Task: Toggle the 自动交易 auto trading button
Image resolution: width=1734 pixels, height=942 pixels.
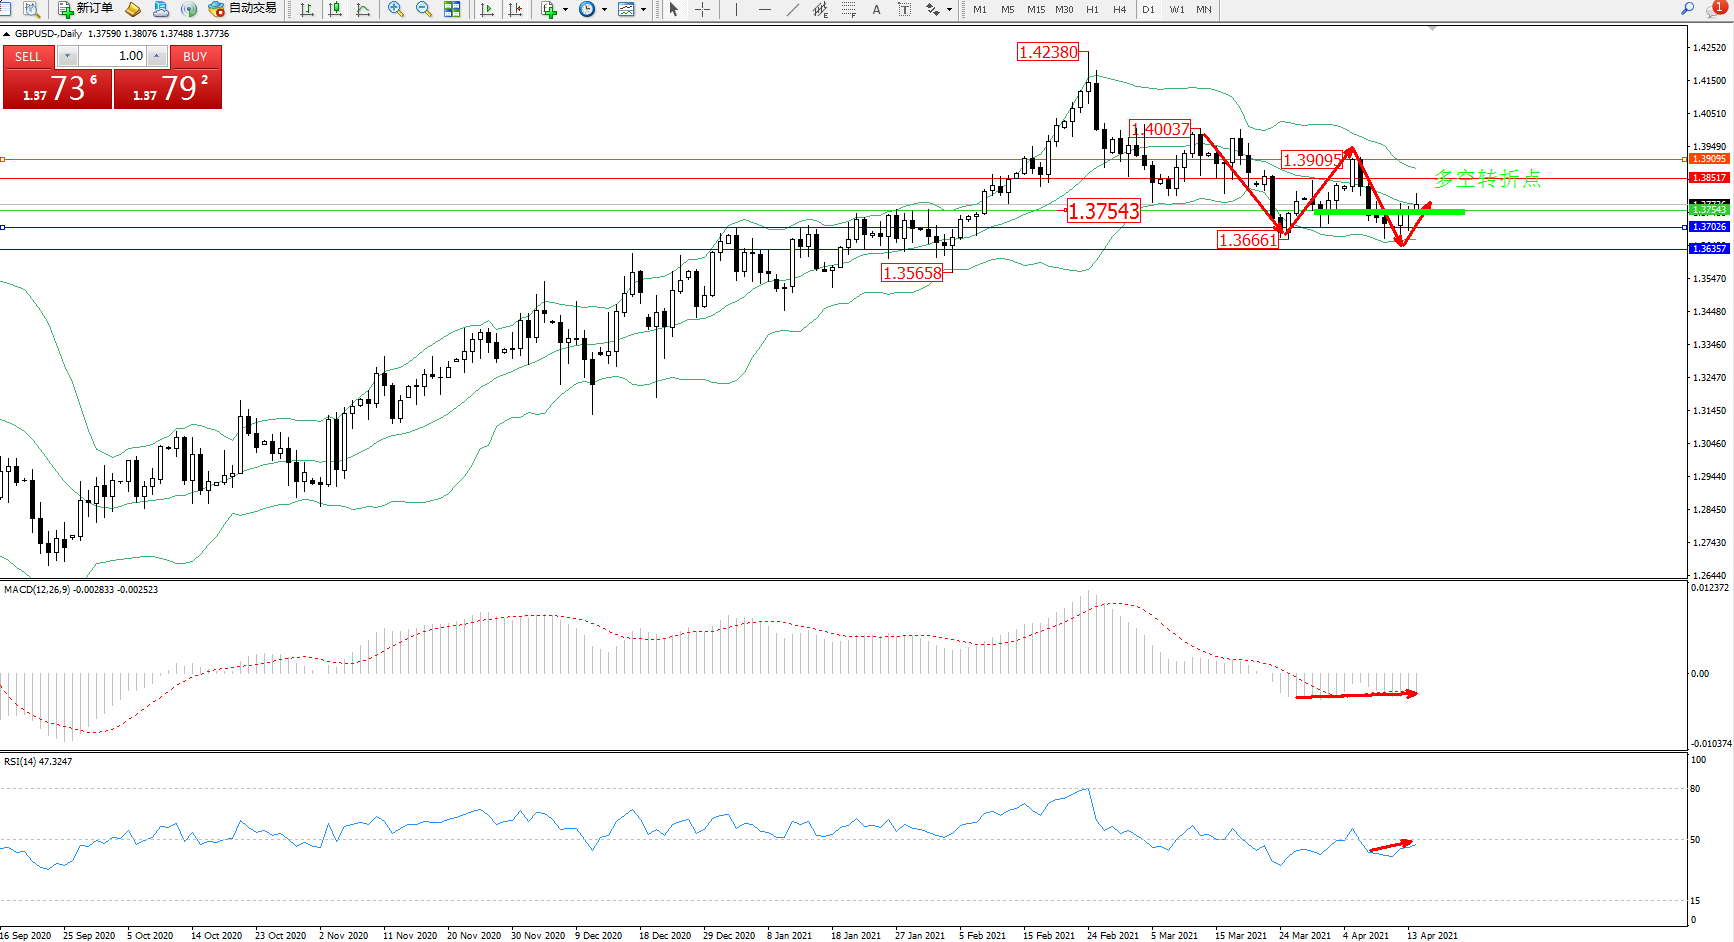Action: (242, 9)
